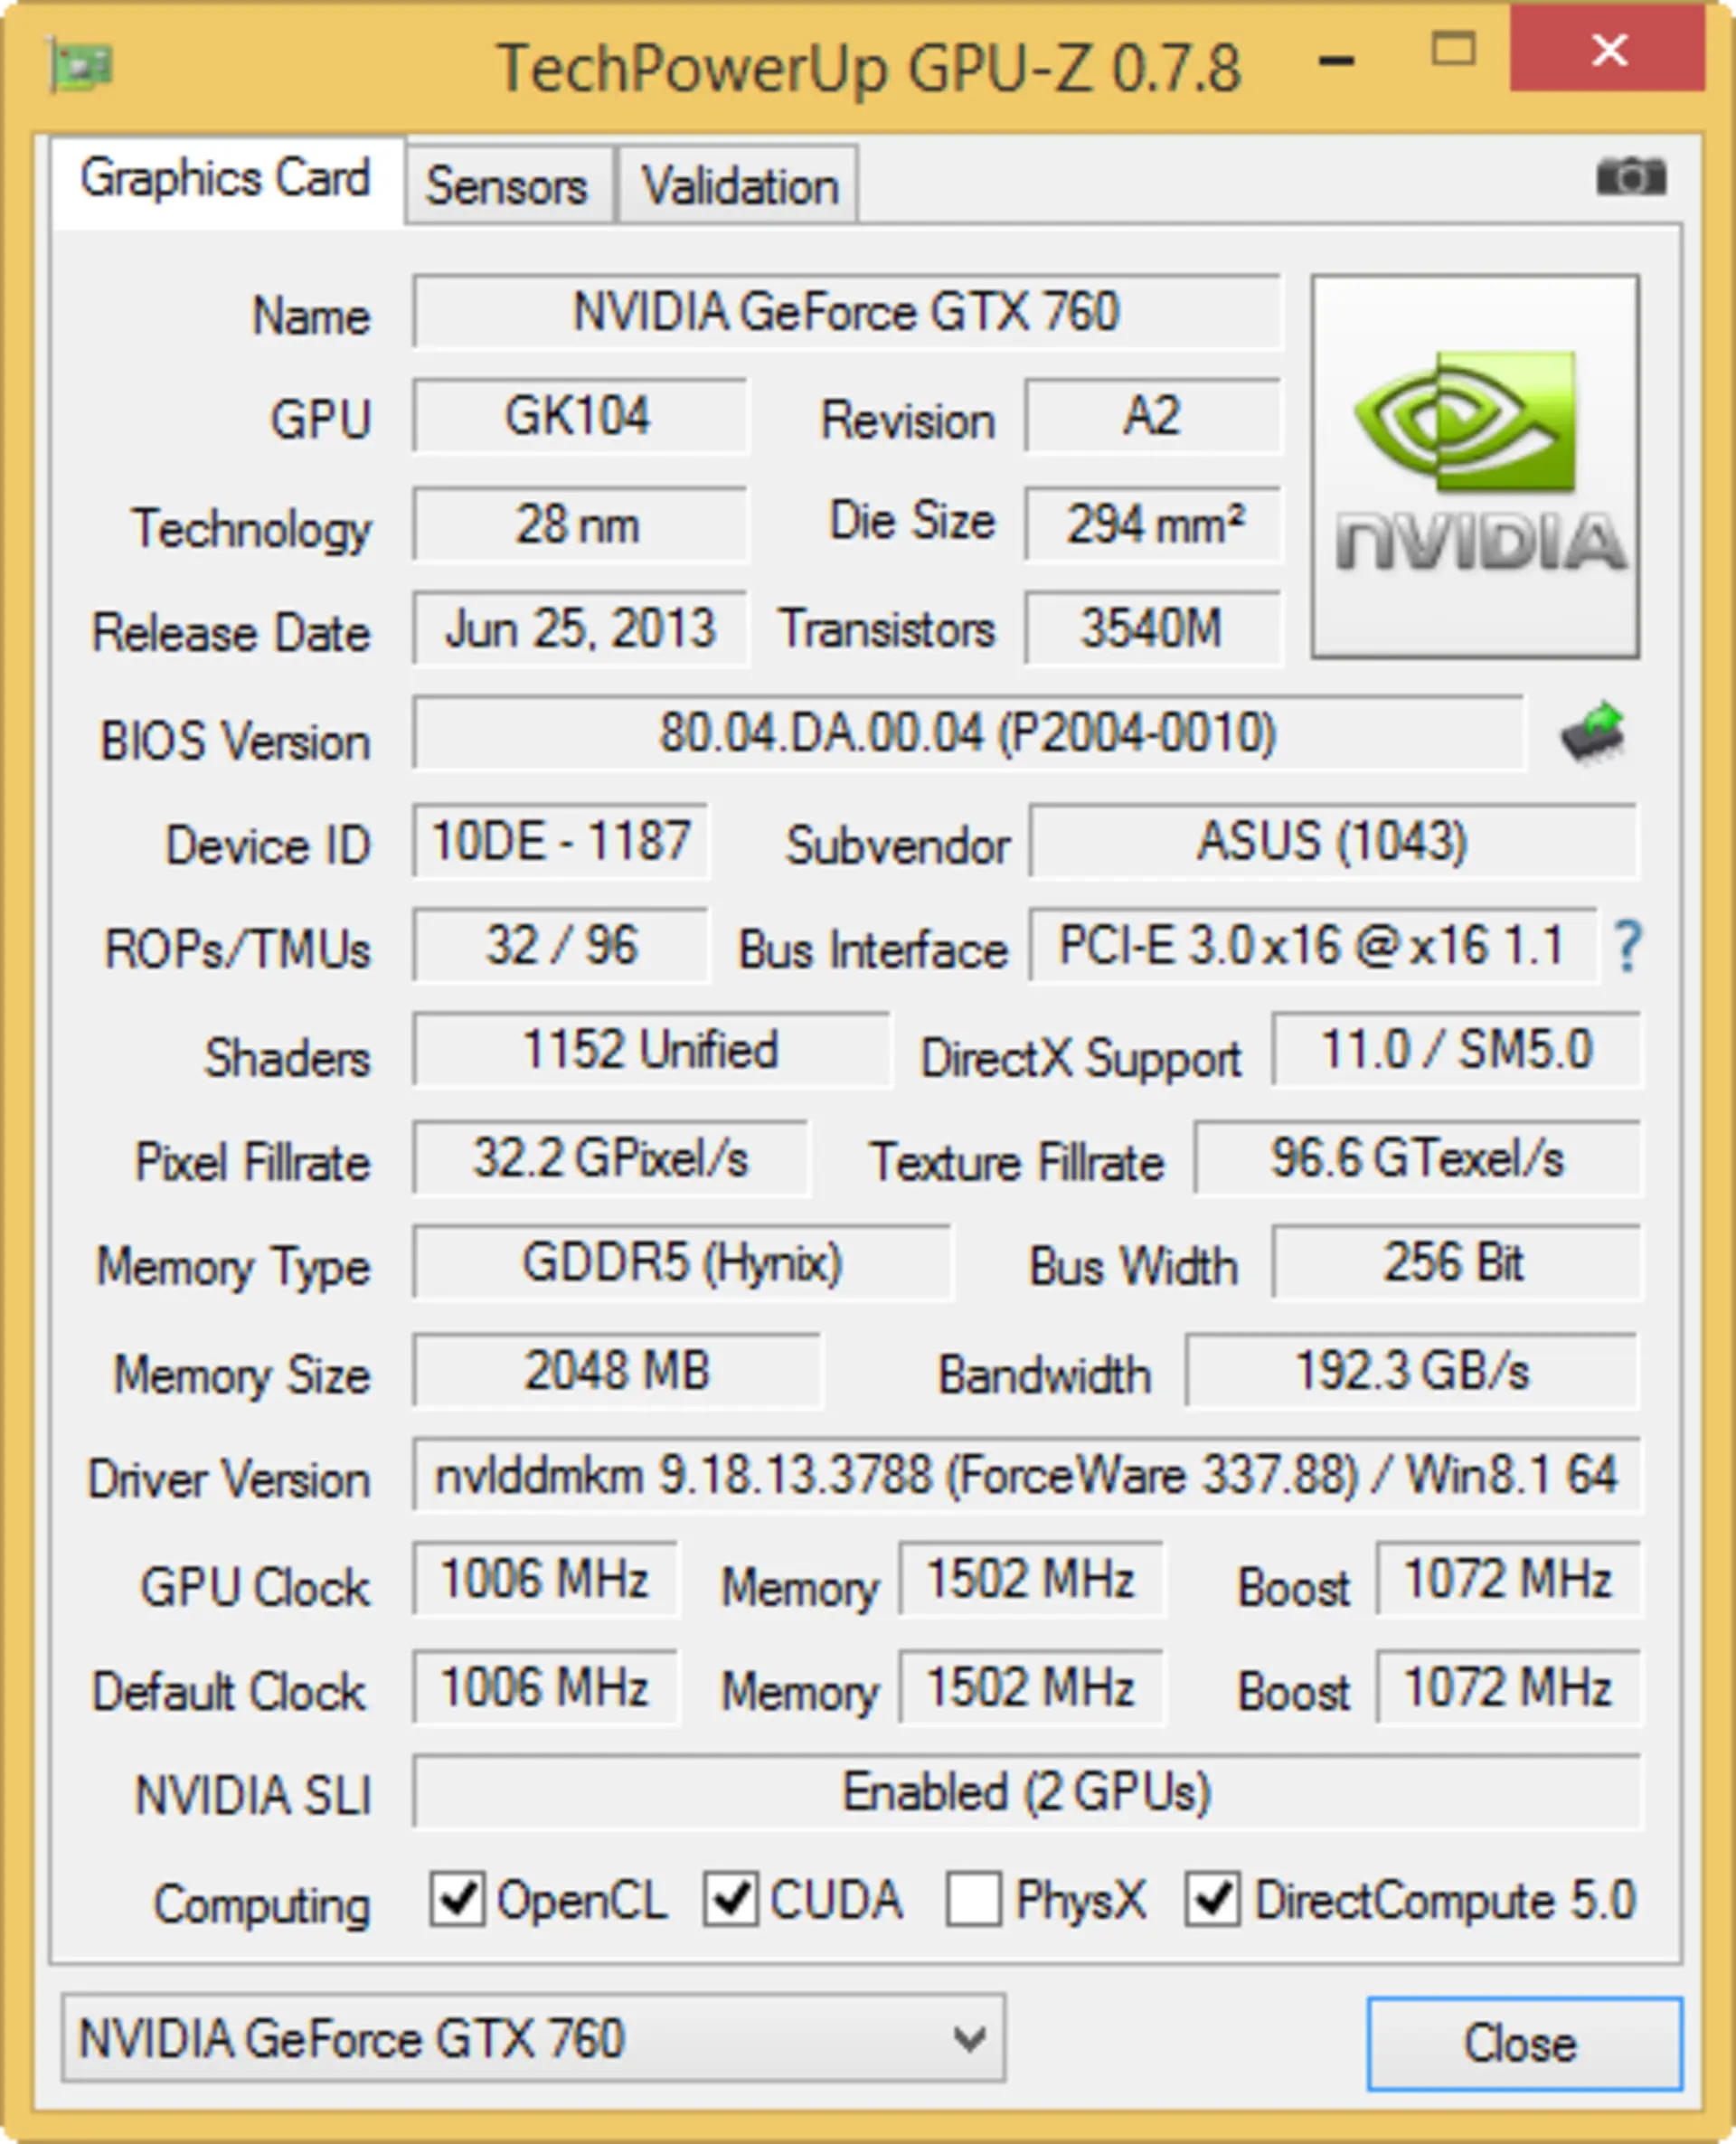The image size is (1736, 2144).
Task: Toggle the CUDA checkbox
Action: coord(731,1899)
